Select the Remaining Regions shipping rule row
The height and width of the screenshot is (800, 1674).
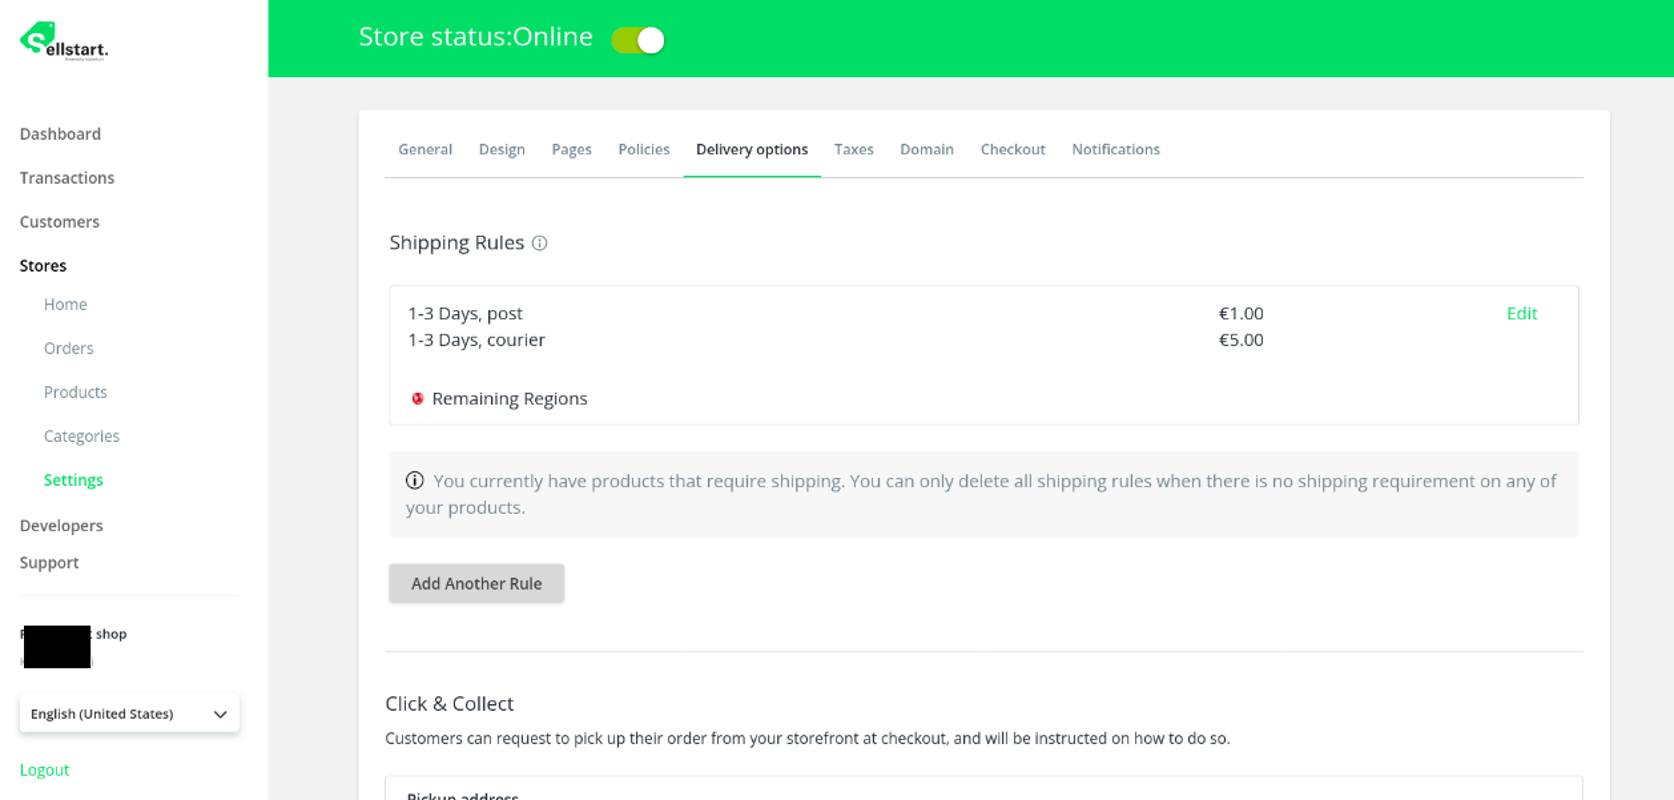[509, 399]
